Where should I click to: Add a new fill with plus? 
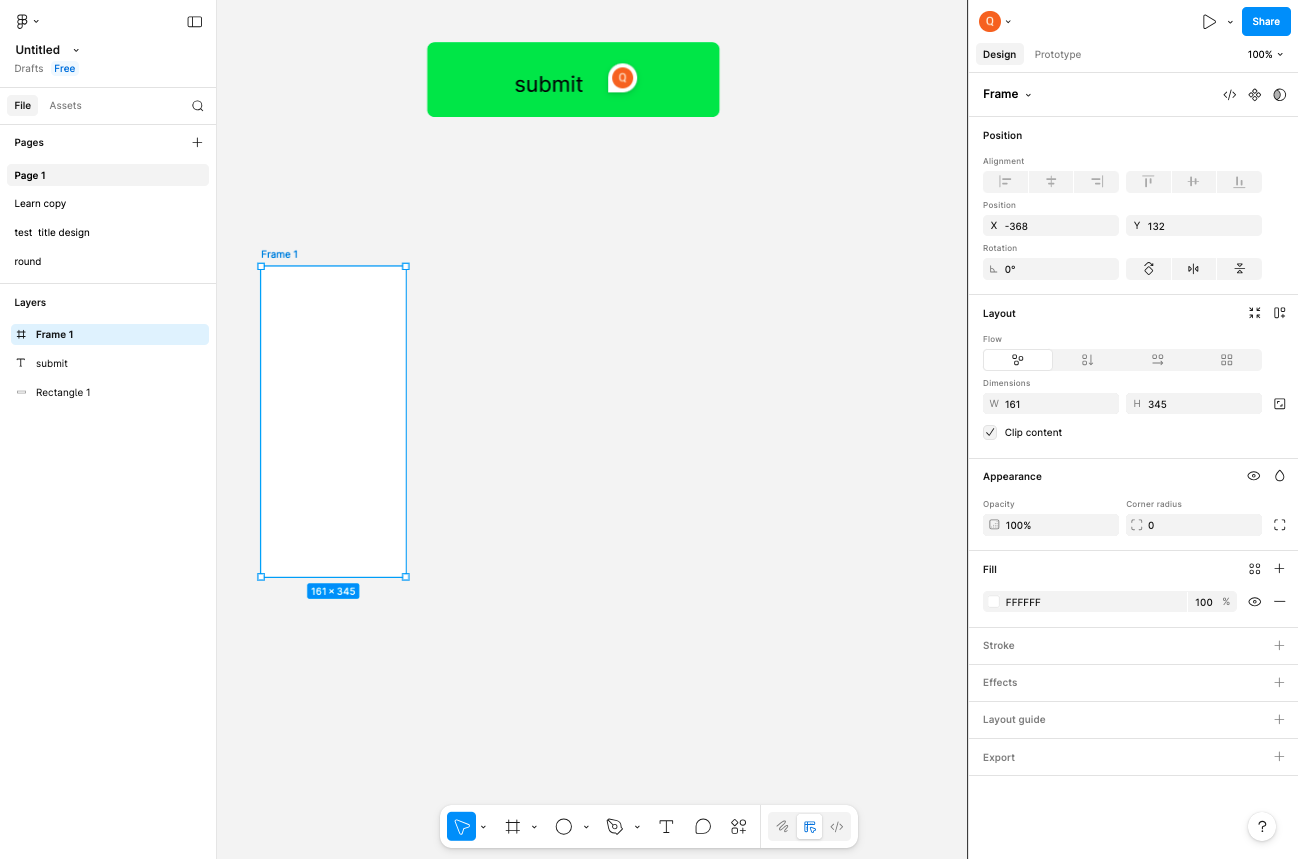pyautogui.click(x=1279, y=569)
